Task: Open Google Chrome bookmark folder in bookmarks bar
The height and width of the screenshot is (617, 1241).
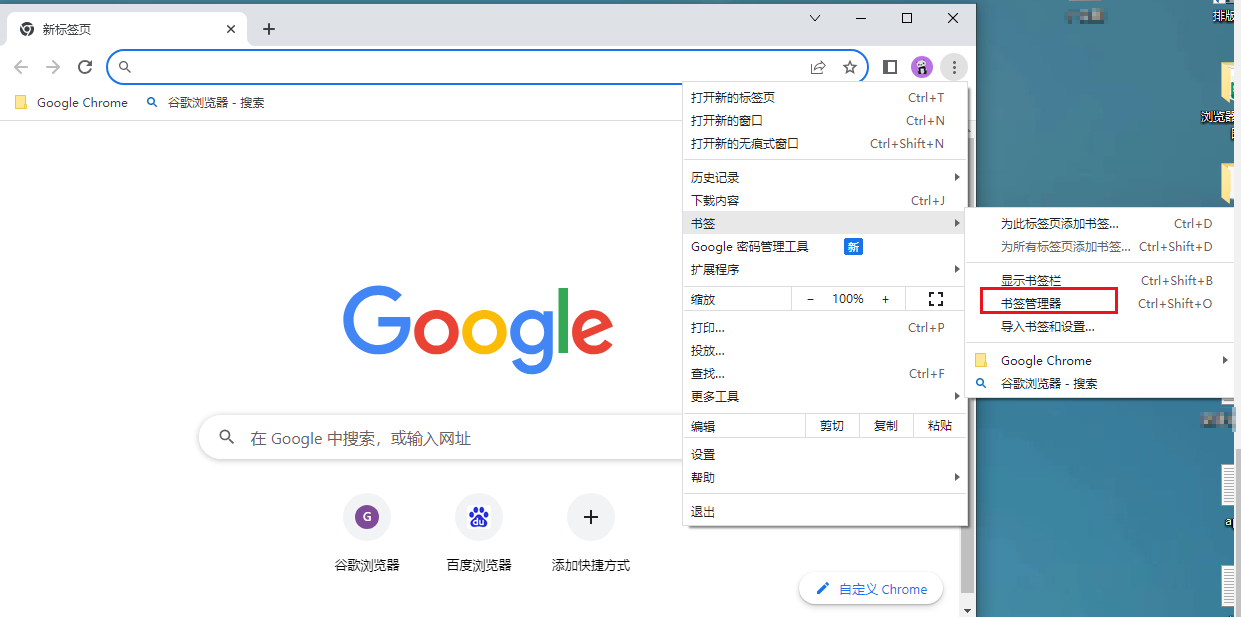Action: coord(71,102)
